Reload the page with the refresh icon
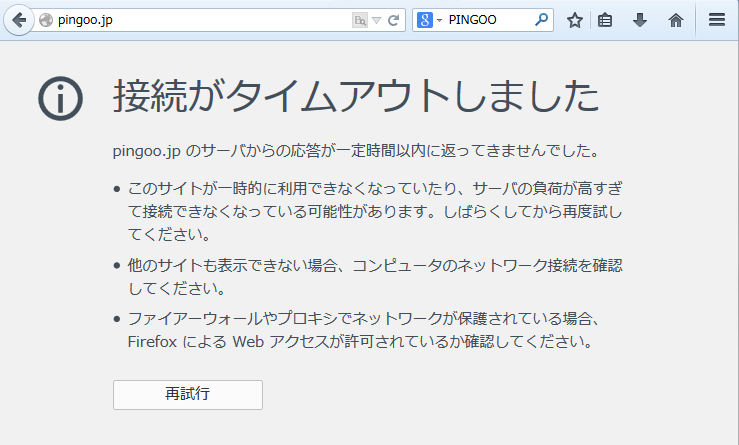This screenshot has width=739, height=445. coord(393,20)
